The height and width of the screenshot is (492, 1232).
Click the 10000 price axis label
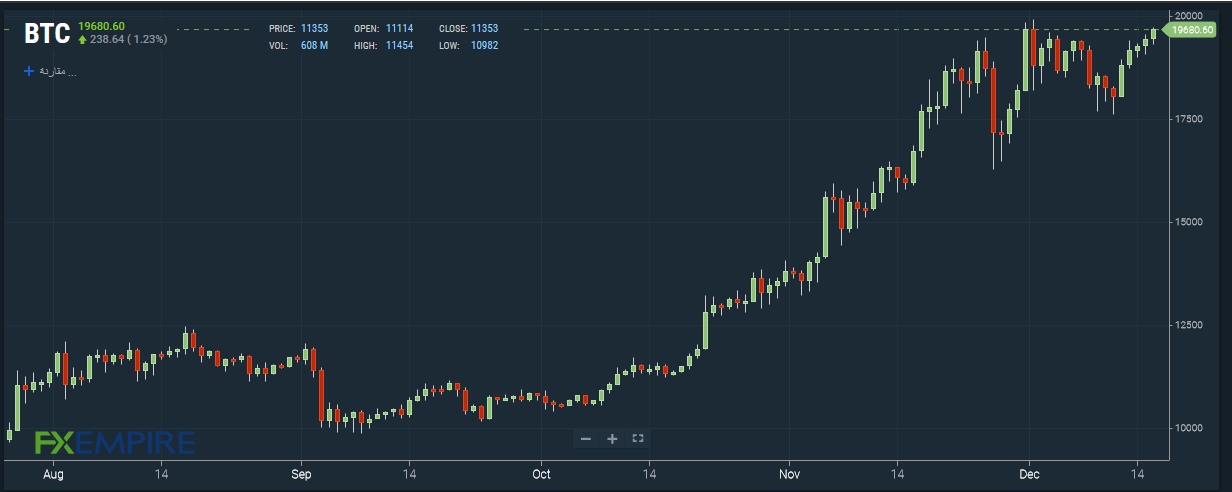pyautogui.click(x=1188, y=428)
